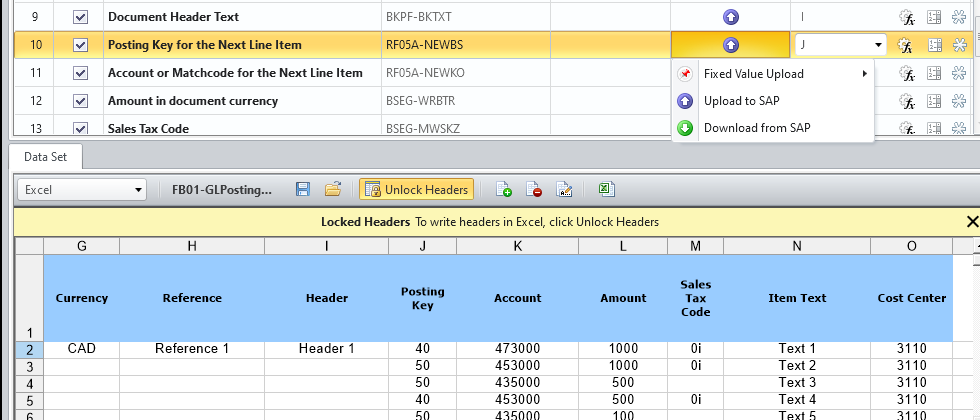
Task: Click the upload arrow icon in row 9
Action: coord(730,17)
